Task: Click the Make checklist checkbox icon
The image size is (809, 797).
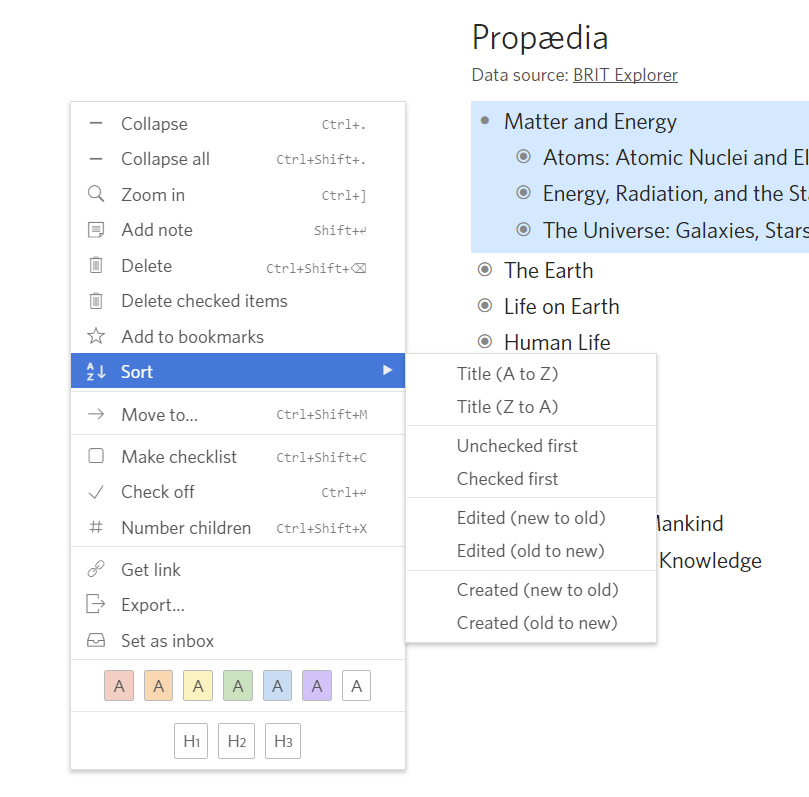Action: coord(96,456)
